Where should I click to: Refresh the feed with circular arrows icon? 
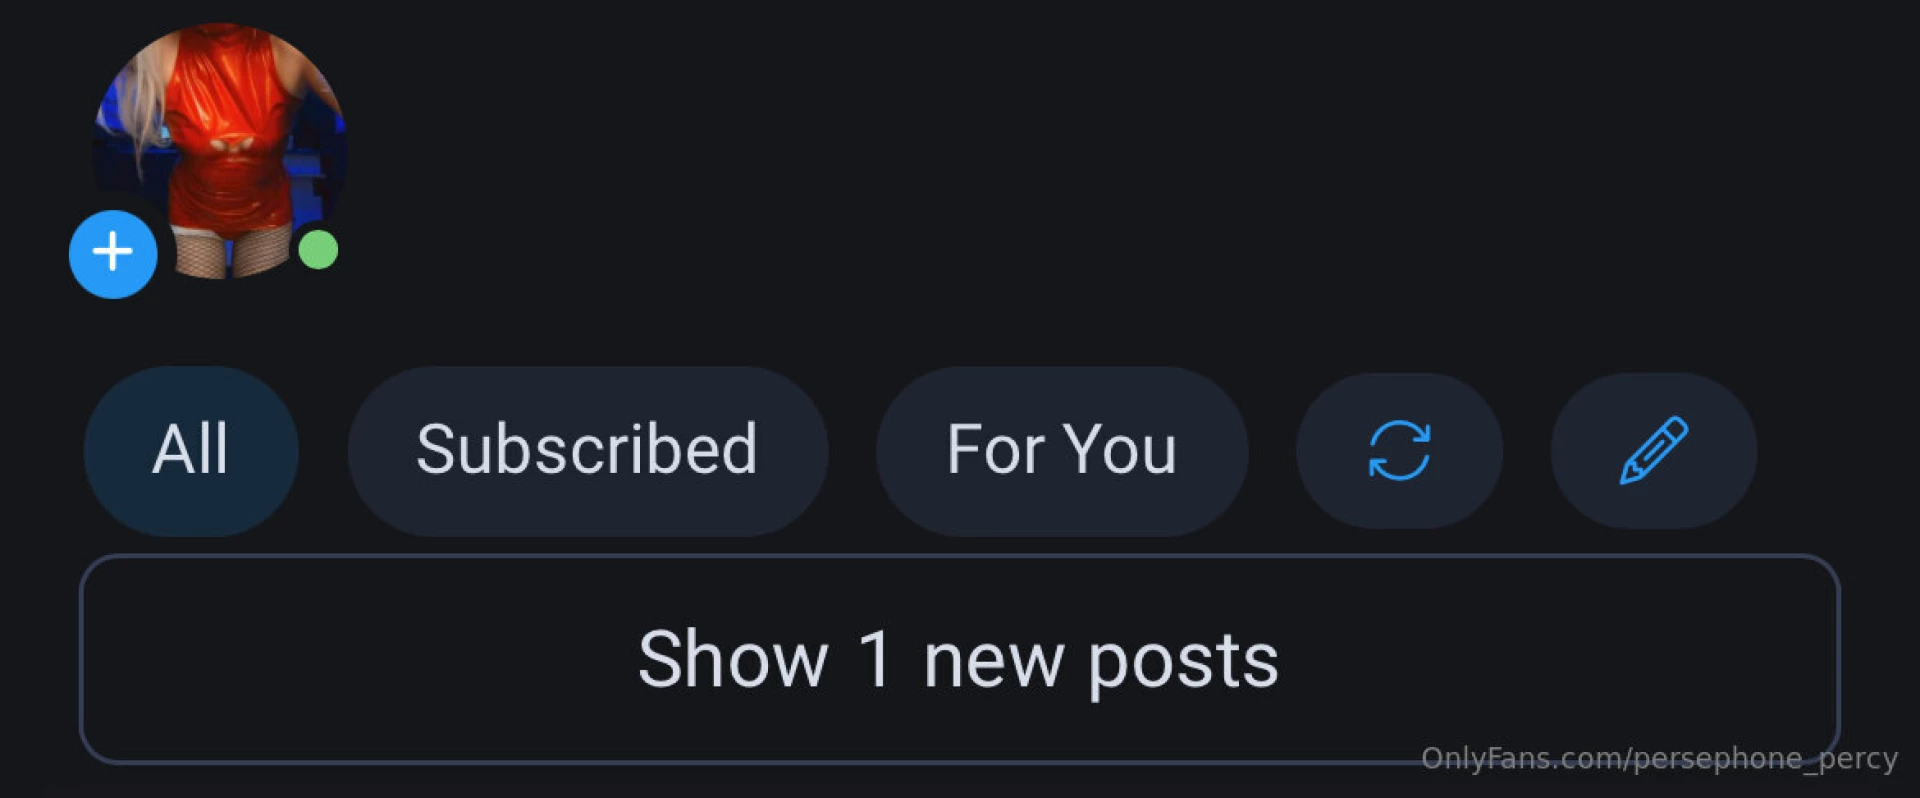click(1399, 450)
